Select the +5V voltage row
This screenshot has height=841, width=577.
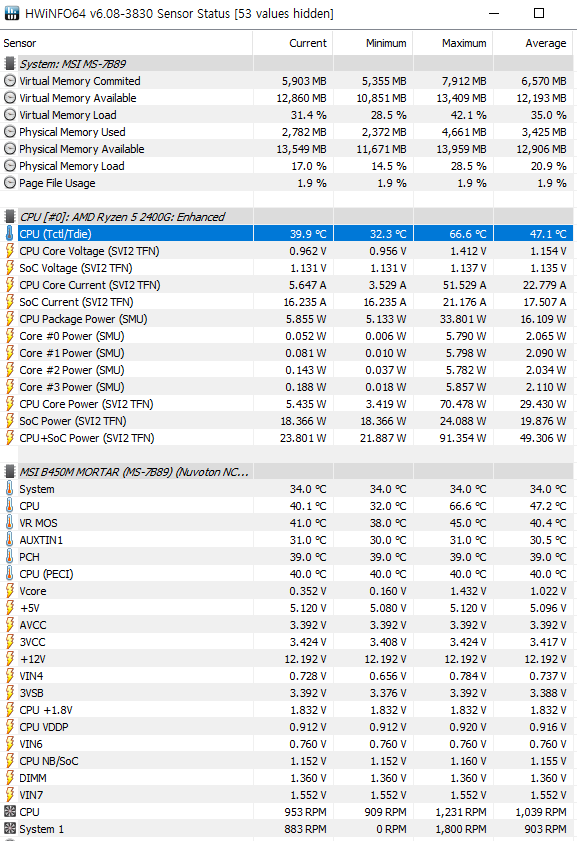(x=287, y=608)
